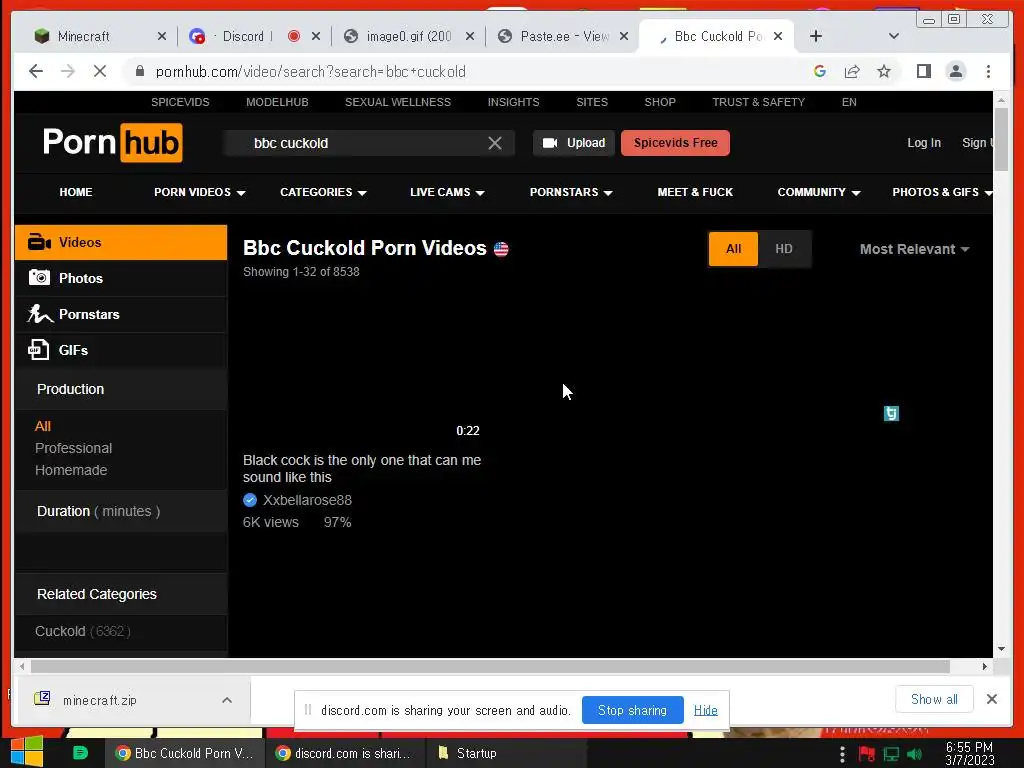Close the Paste.ee tab
The image size is (1024, 768).
pyautogui.click(x=624, y=37)
